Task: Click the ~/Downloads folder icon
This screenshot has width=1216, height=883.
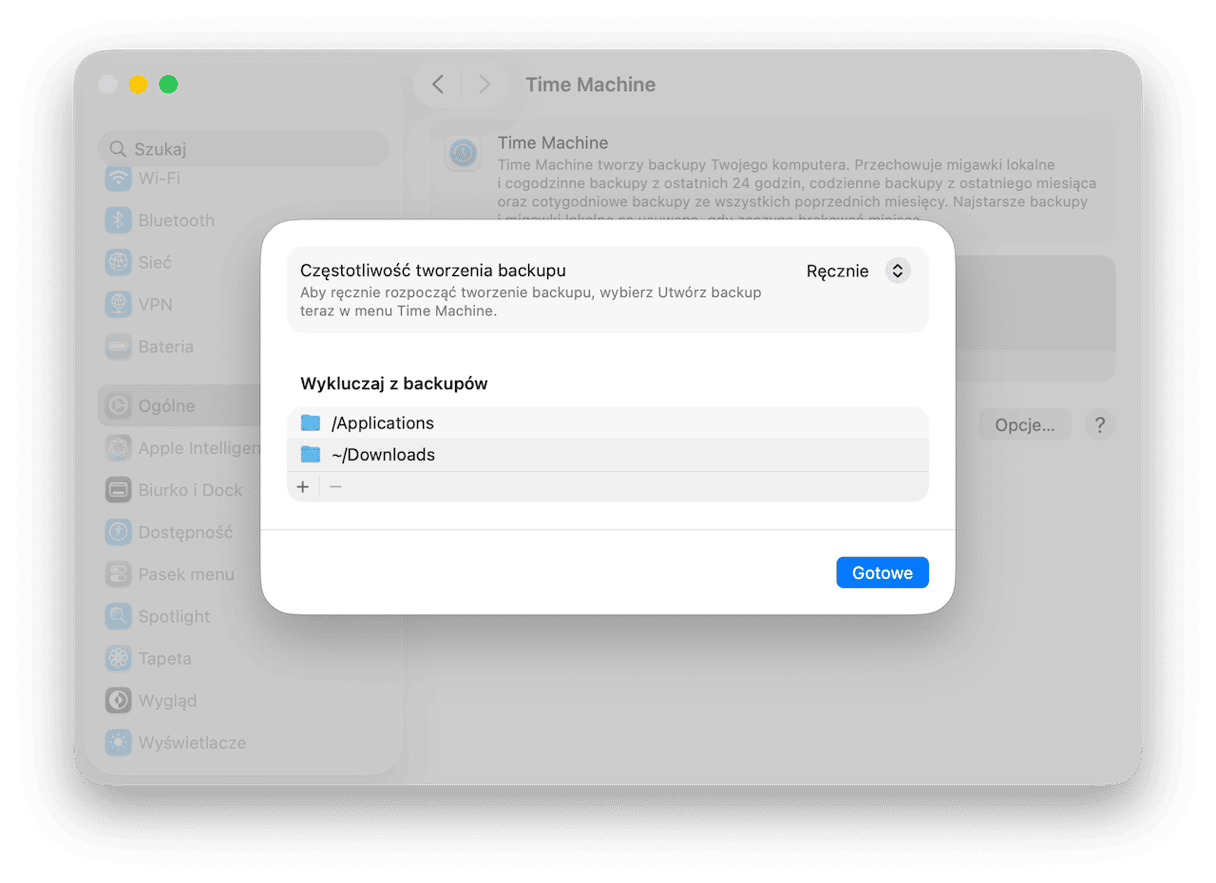Action: [311, 455]
